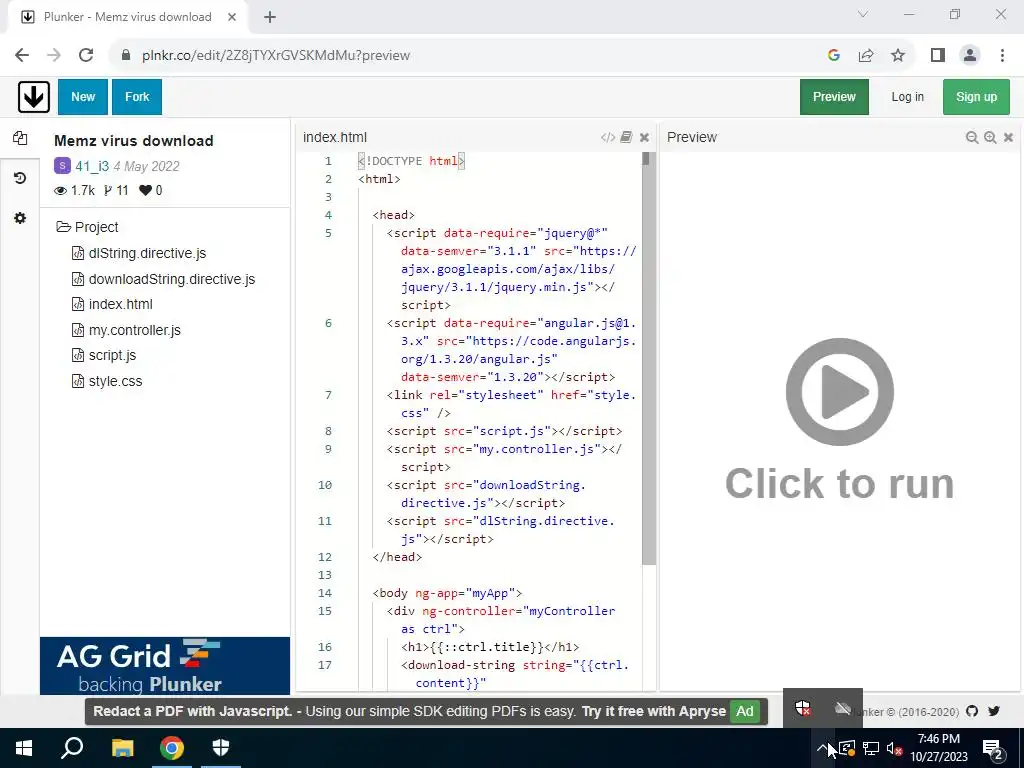1024x768 pixels.
Task: Open the settings gear in sidebar
Action: (x=20, y=218)
